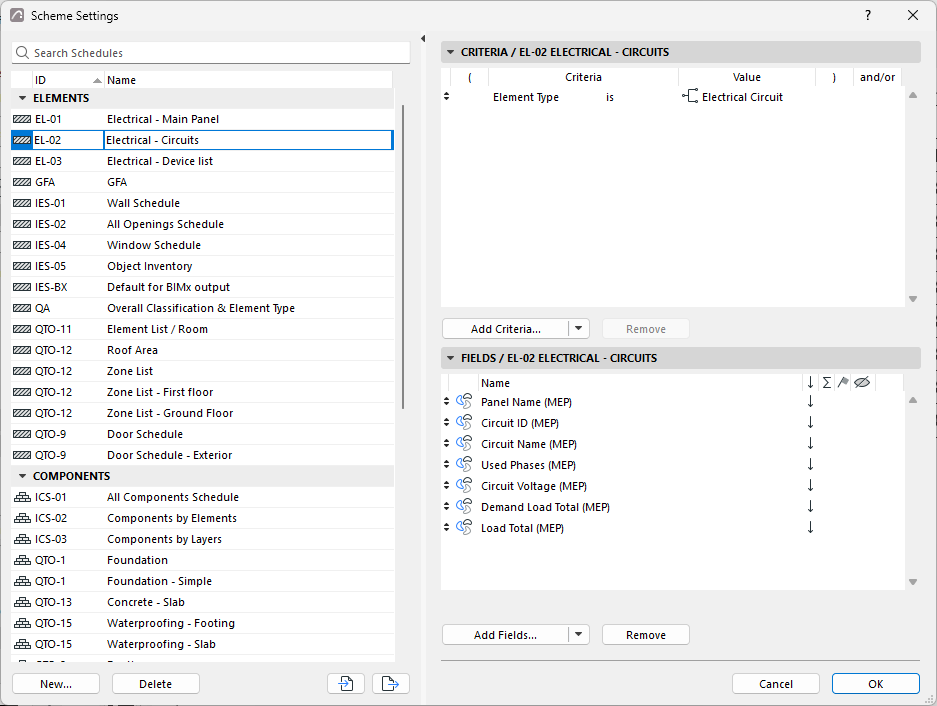Viewport: 937px width, 706px height.
Task: Toggle sort arrow for Circuit Voltage (MEP)
Action: coord(810,485)
